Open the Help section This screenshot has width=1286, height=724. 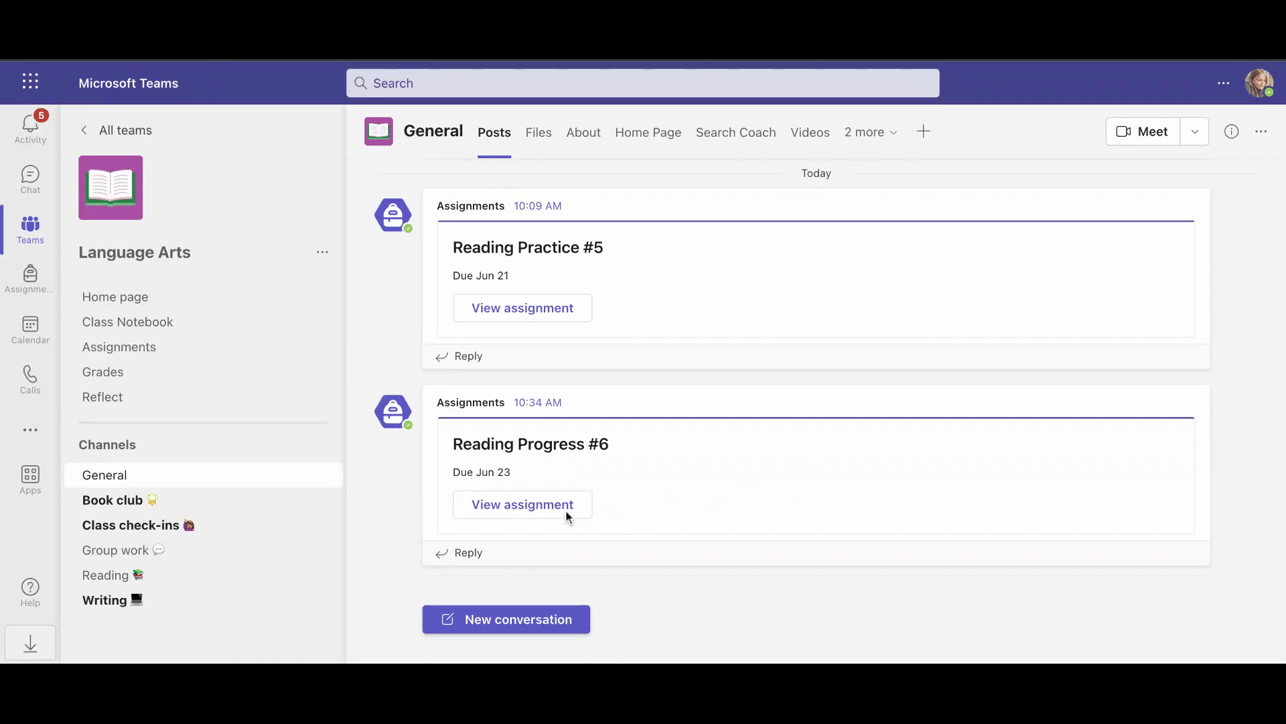click(30, 592)
